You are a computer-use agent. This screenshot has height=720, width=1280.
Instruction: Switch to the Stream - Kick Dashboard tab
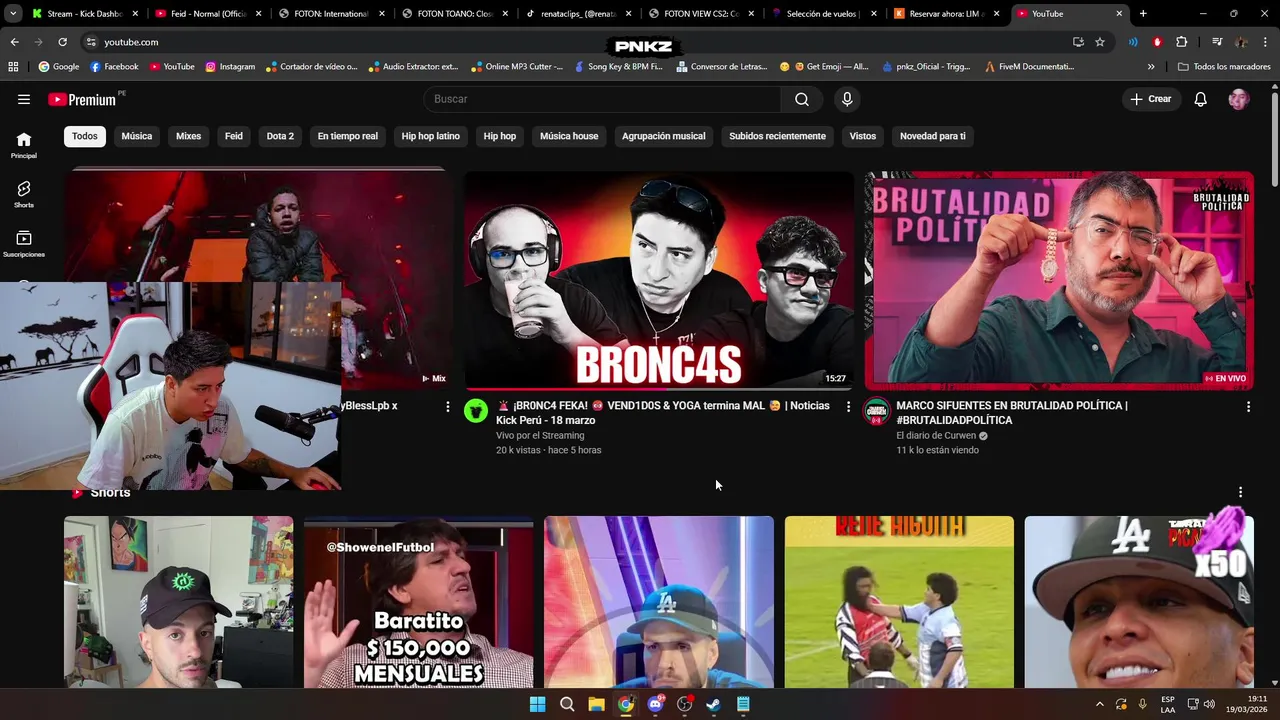84,14
